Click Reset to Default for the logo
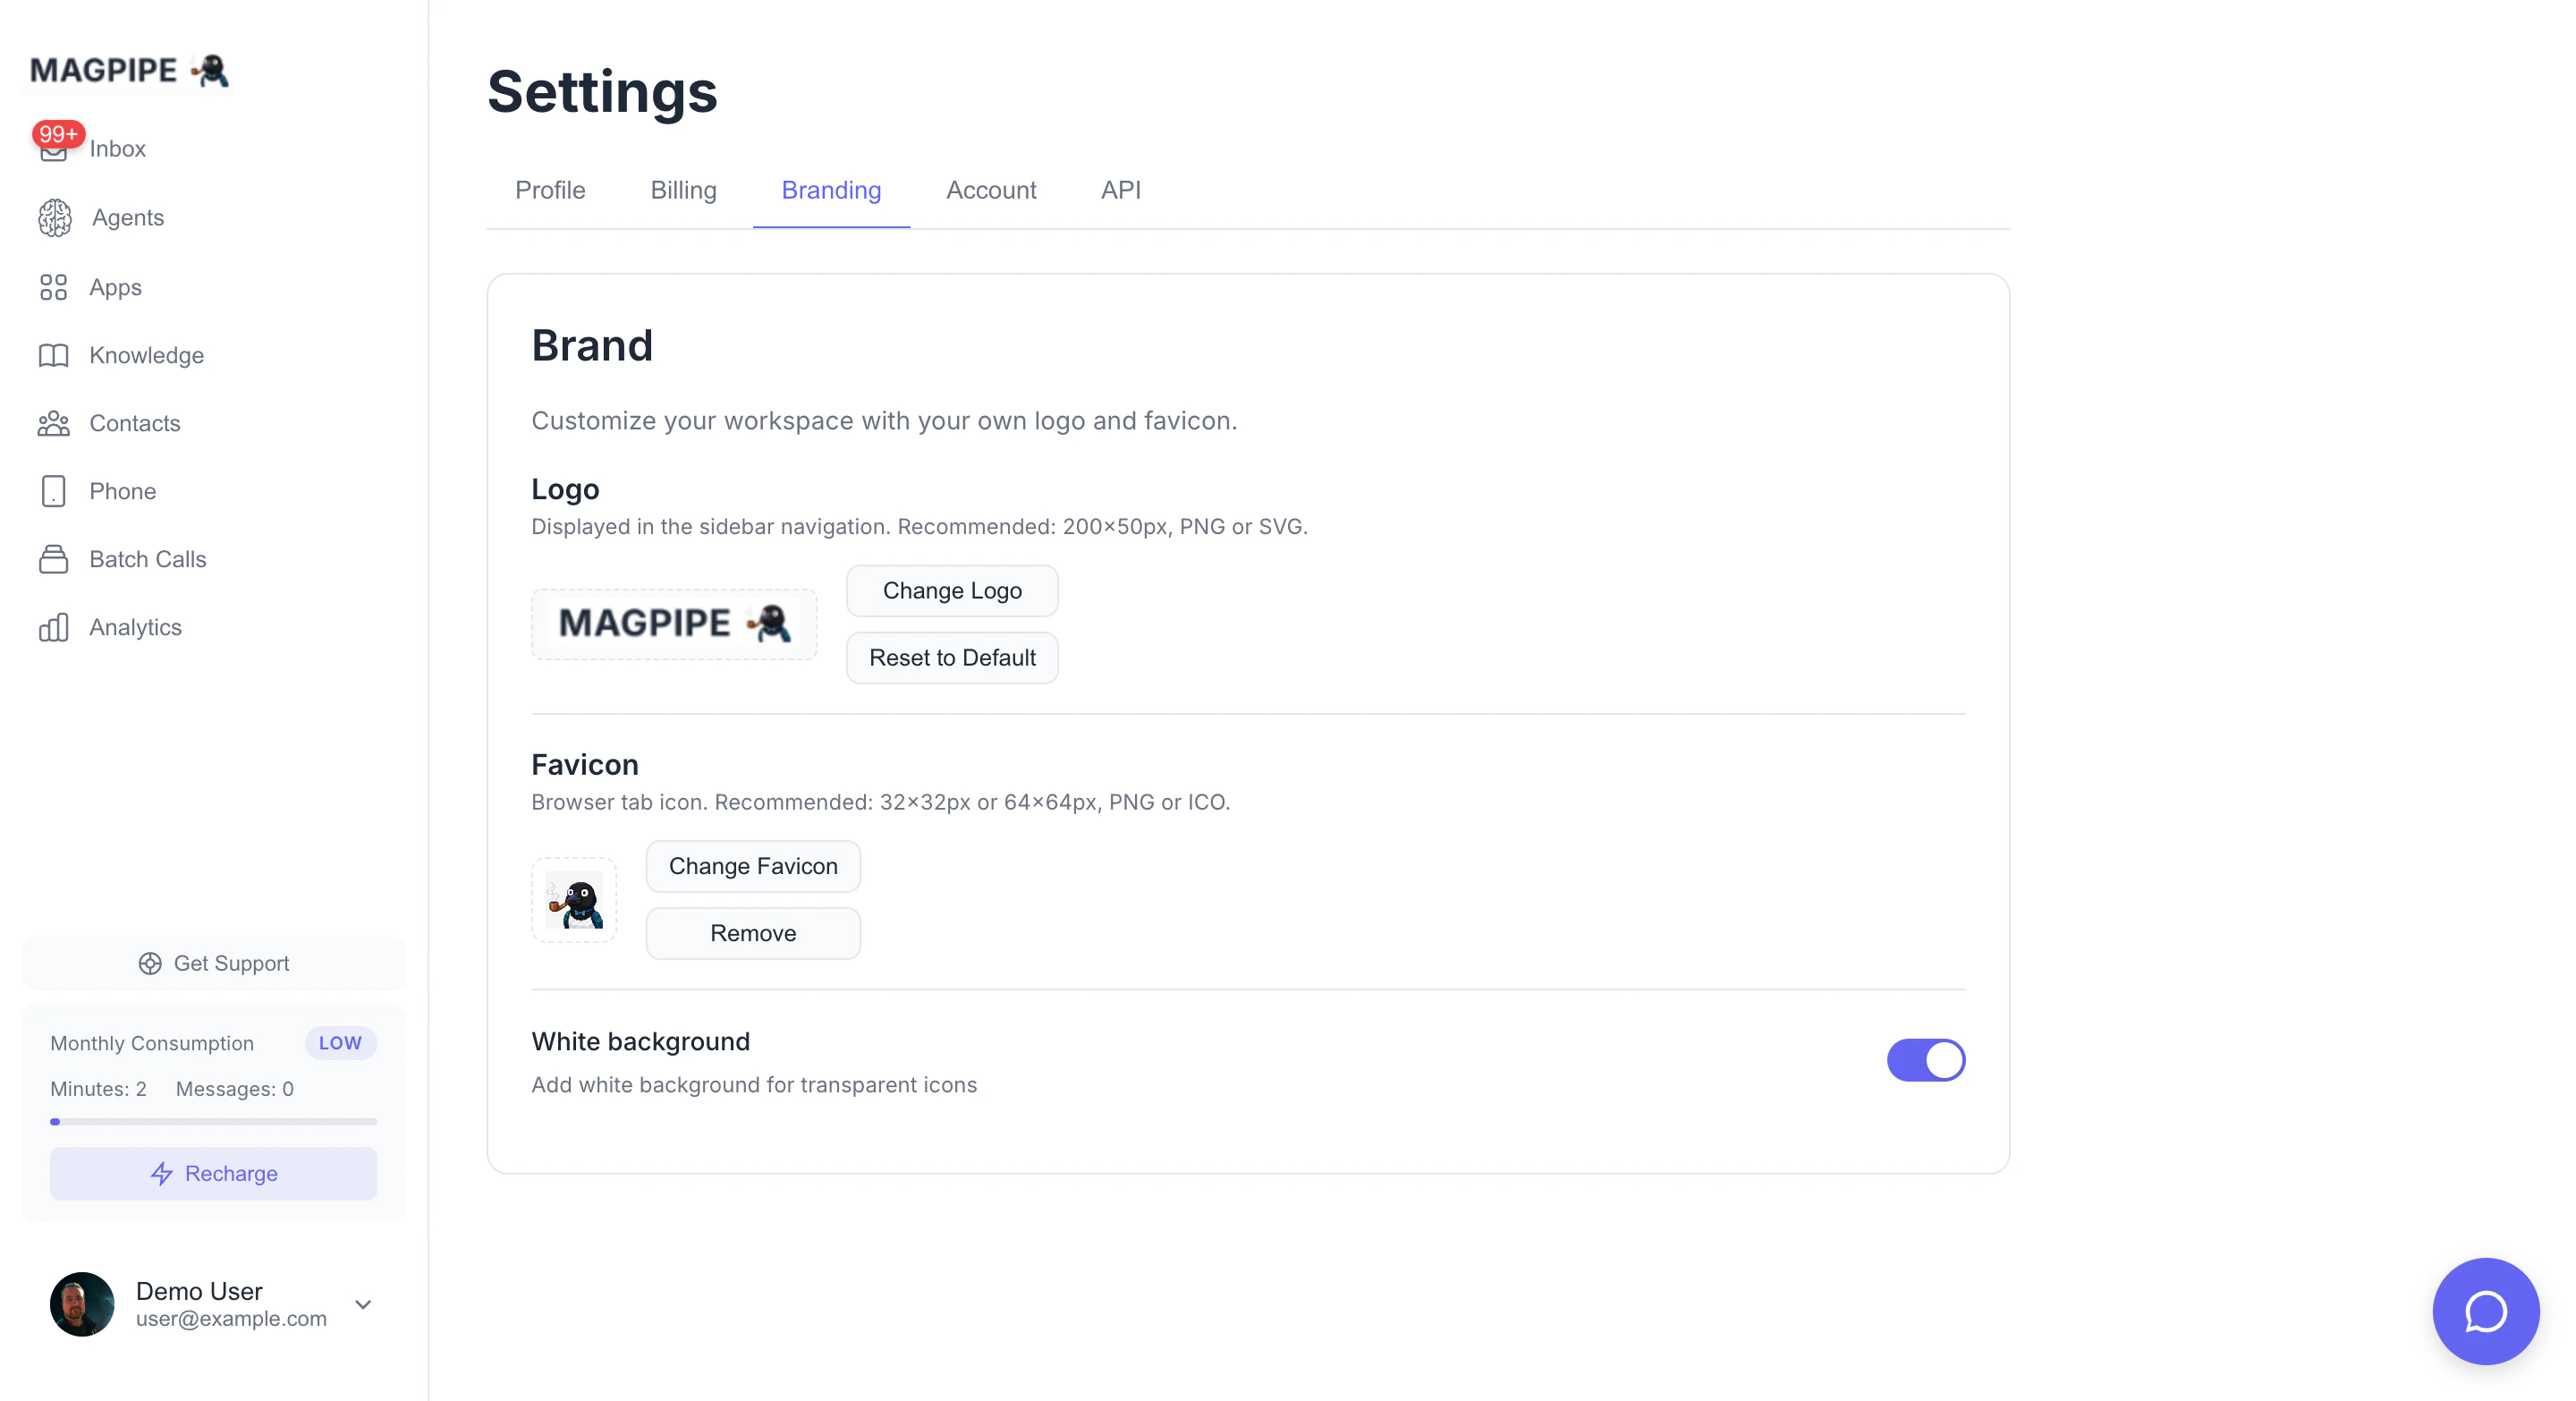Image resolution: width=2576 pixels, height=1401 pixels. [x=951, y=657]
